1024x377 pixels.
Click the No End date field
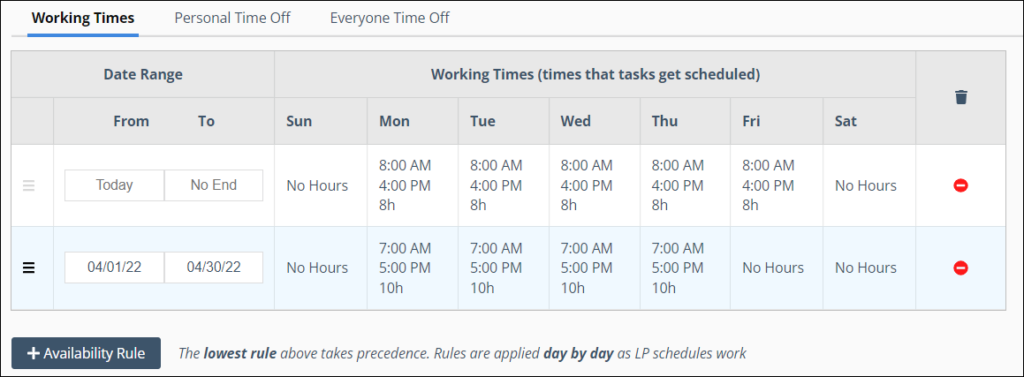(214, 185)
